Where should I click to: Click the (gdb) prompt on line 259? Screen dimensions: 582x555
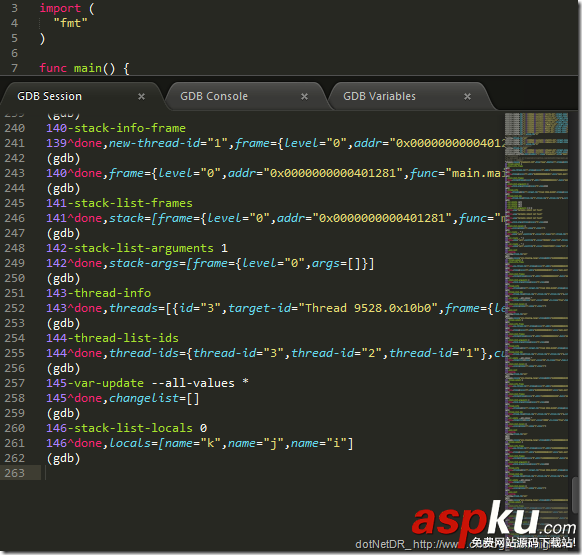63,413
